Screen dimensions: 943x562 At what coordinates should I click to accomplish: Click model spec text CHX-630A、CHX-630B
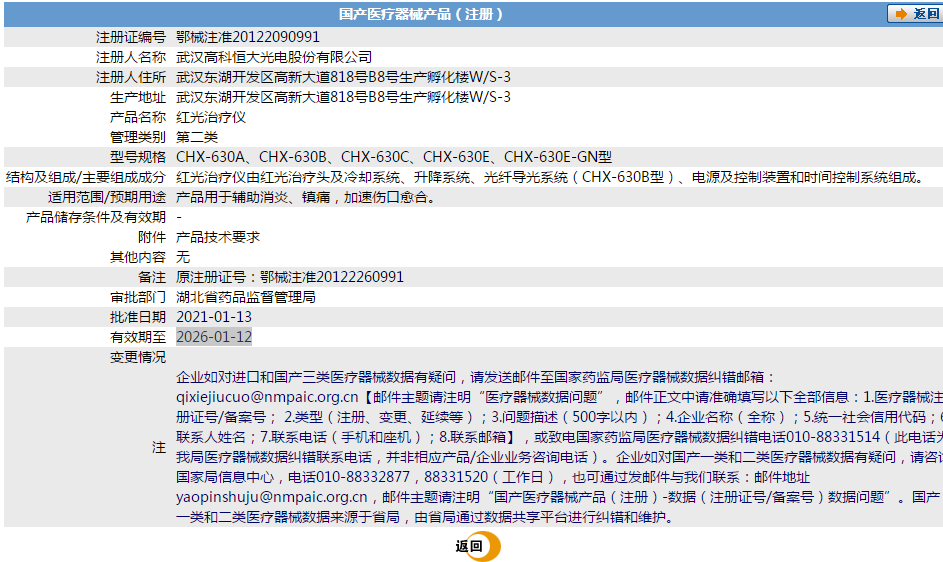pos(252,157)
